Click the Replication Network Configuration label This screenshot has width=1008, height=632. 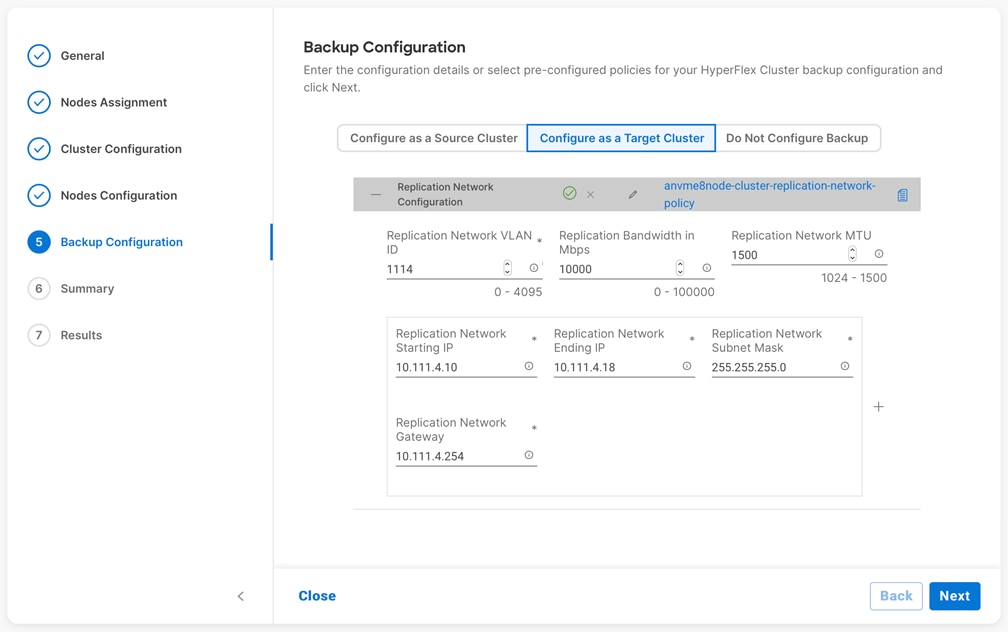pyautogui.click(x=445, y=194)
